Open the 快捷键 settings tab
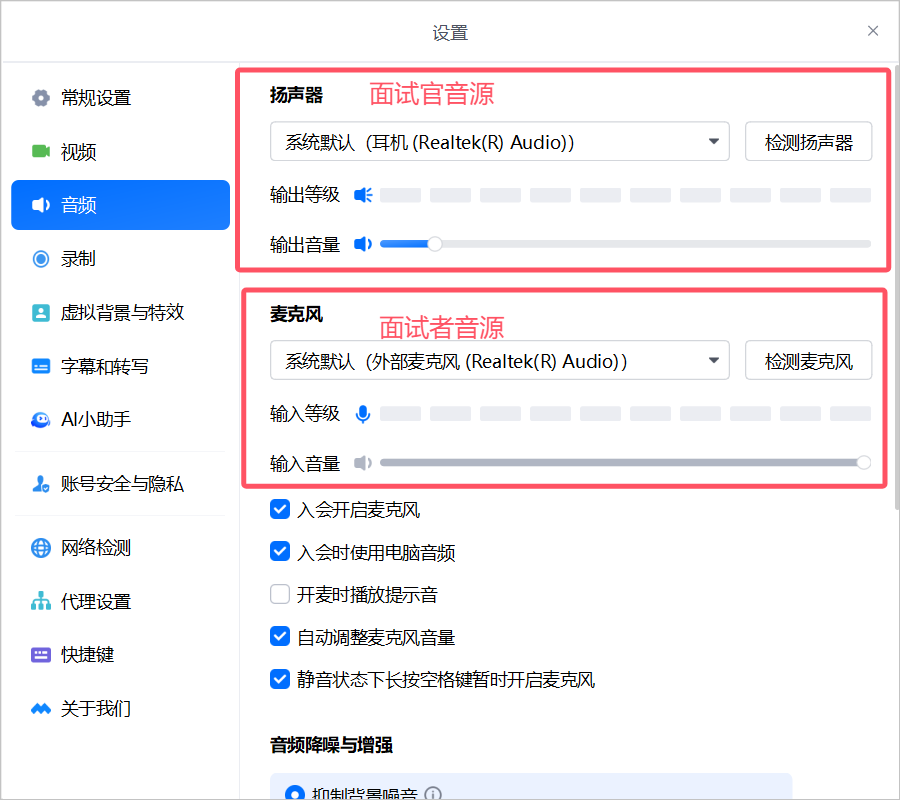Screen dimensions: 900x800 [88, 655]
